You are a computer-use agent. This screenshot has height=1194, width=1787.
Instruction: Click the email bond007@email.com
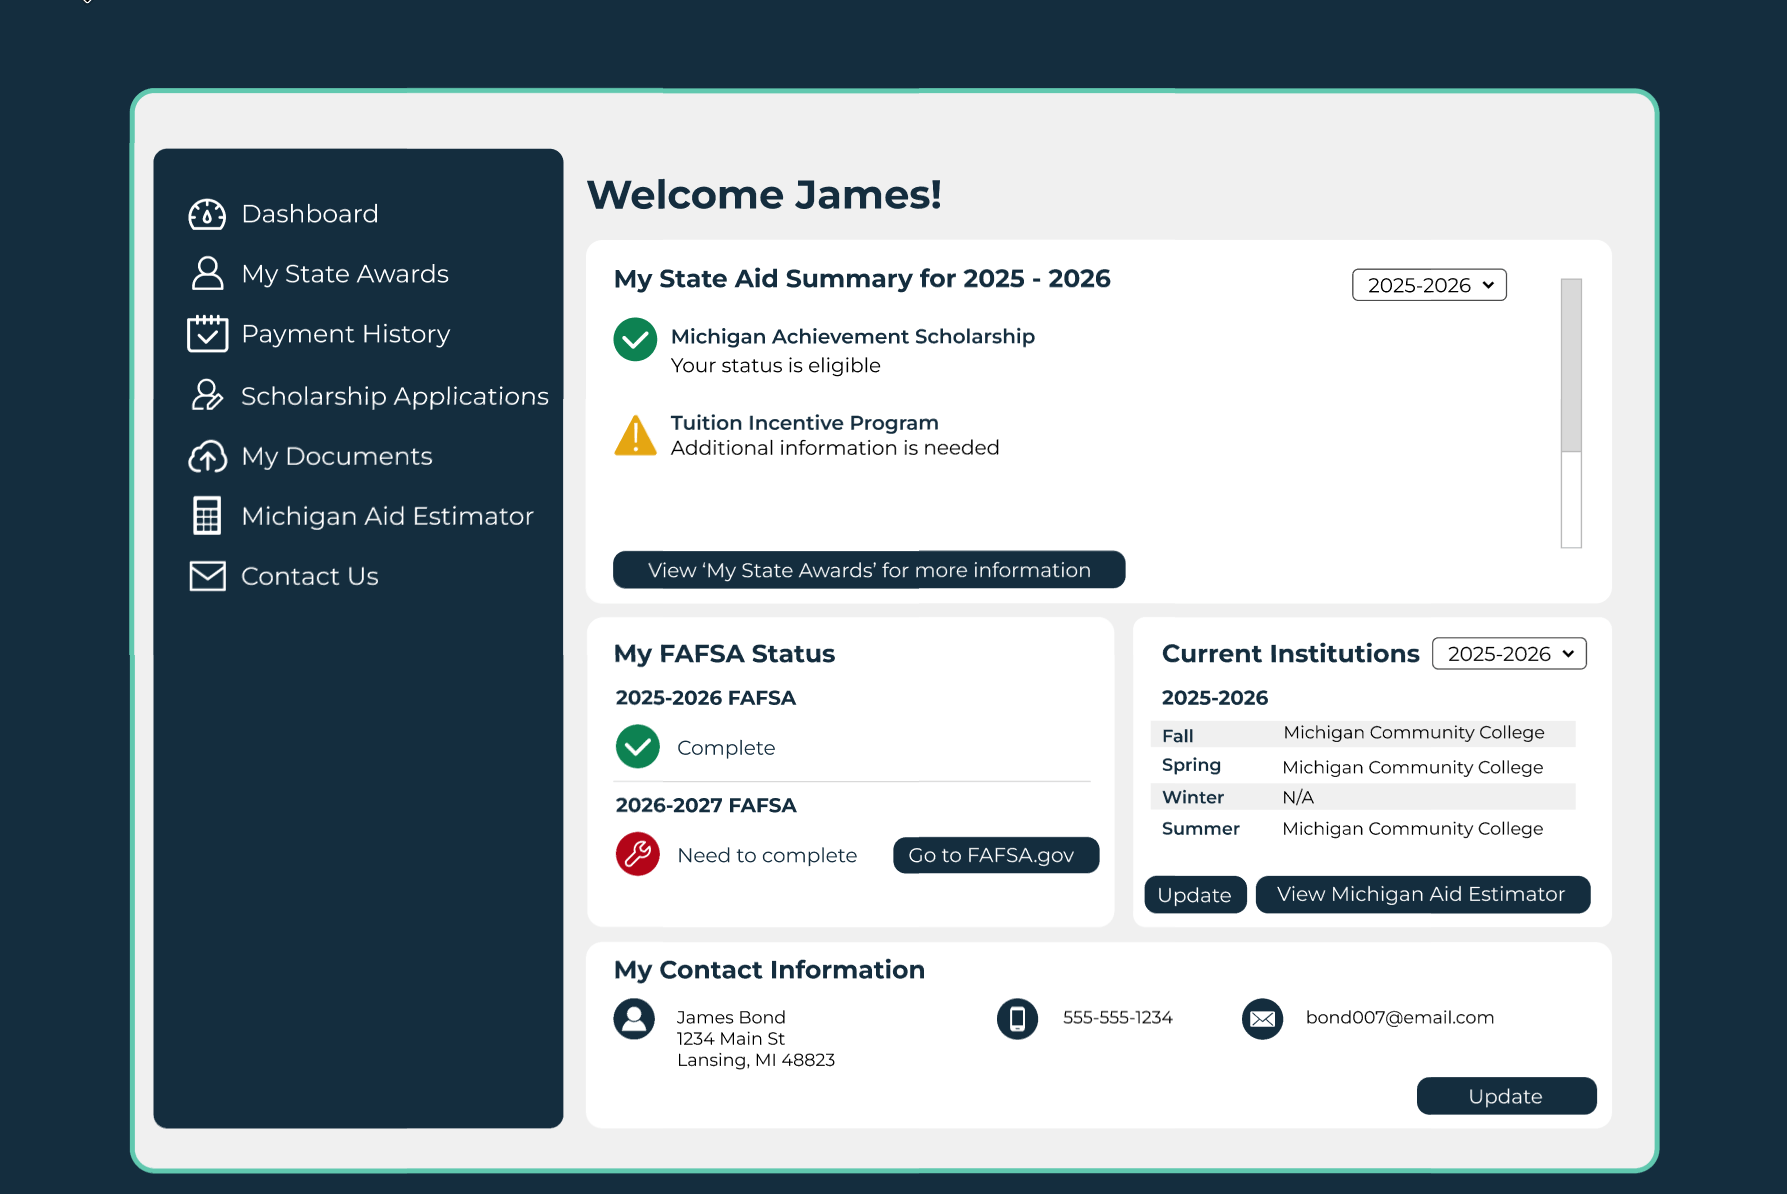point(1400,1017)
